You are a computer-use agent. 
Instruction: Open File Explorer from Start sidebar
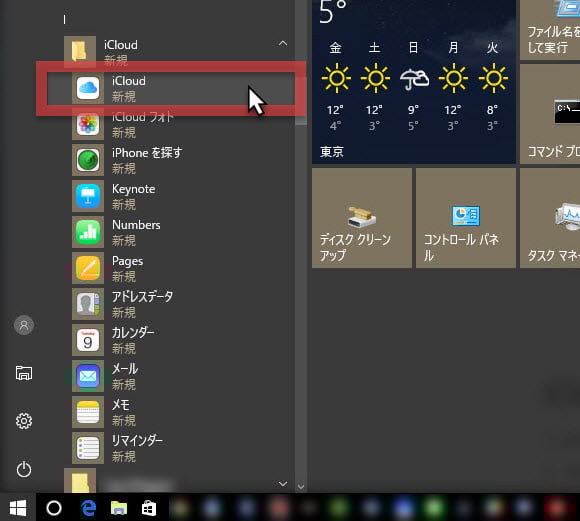click(24, 373)
